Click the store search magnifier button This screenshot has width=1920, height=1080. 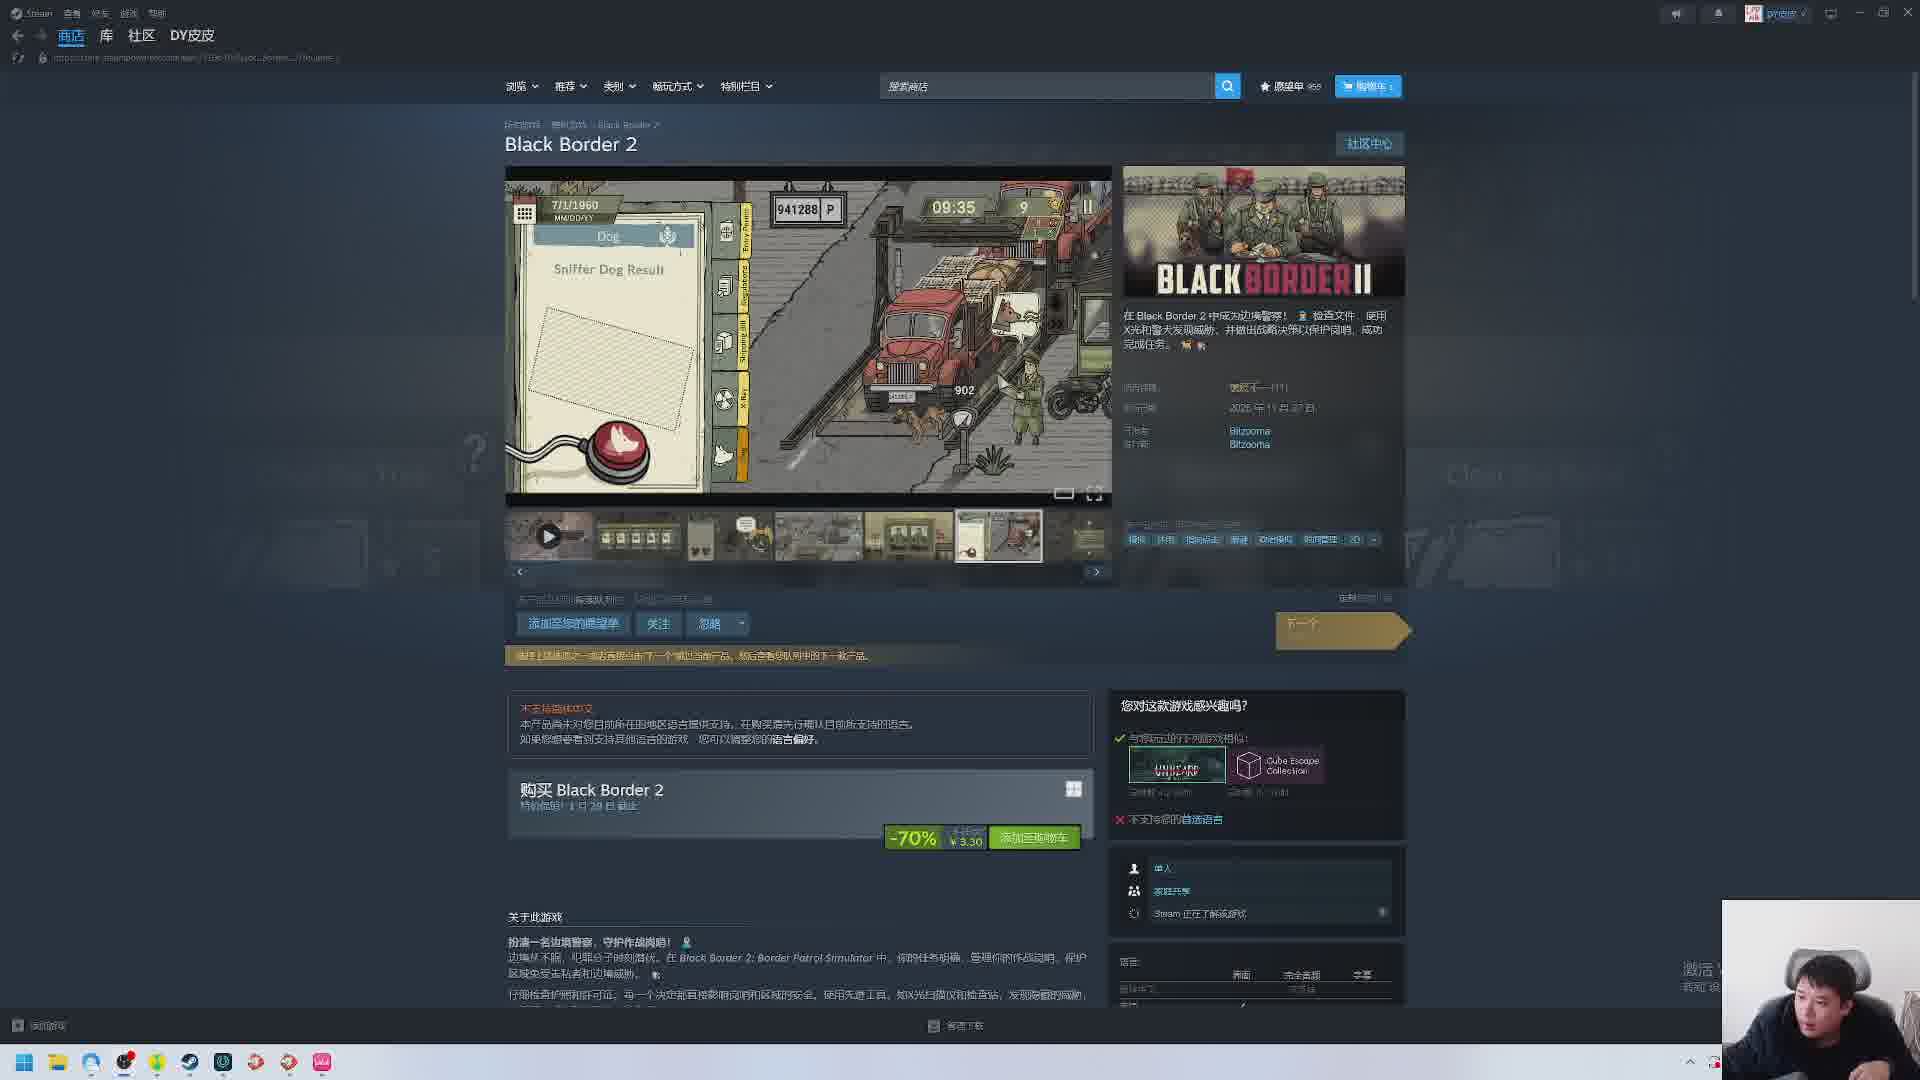click(1227, 86)
